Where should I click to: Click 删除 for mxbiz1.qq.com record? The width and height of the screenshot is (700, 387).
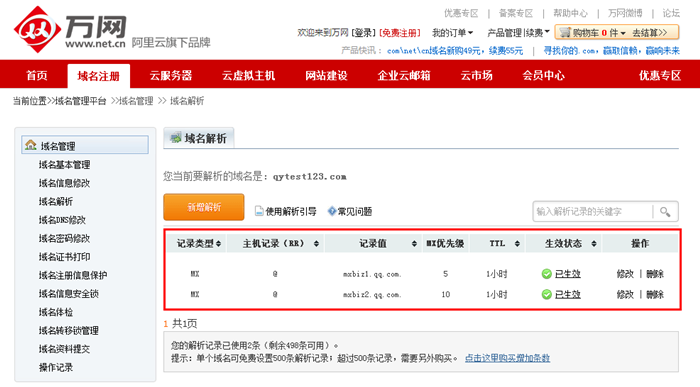pos(655,274)
